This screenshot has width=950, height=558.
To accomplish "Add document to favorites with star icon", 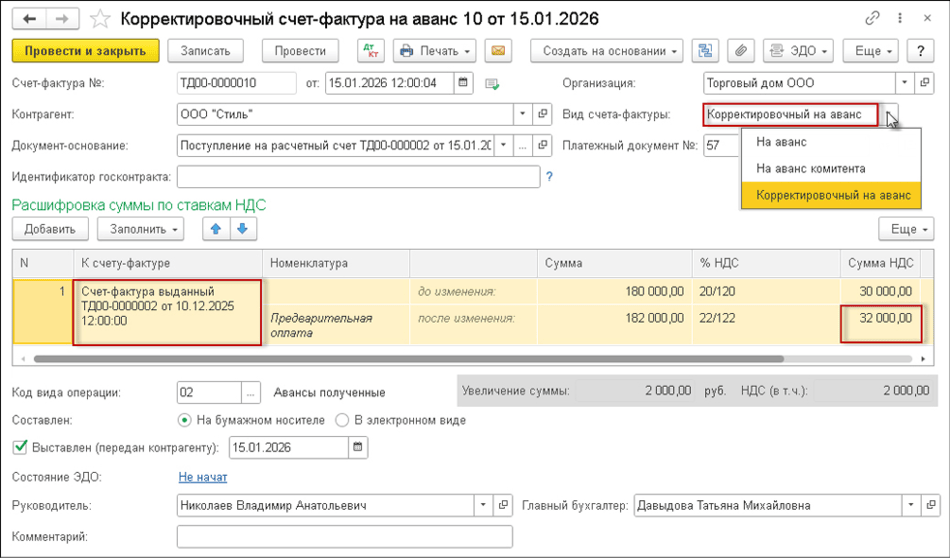I will 100,18.
